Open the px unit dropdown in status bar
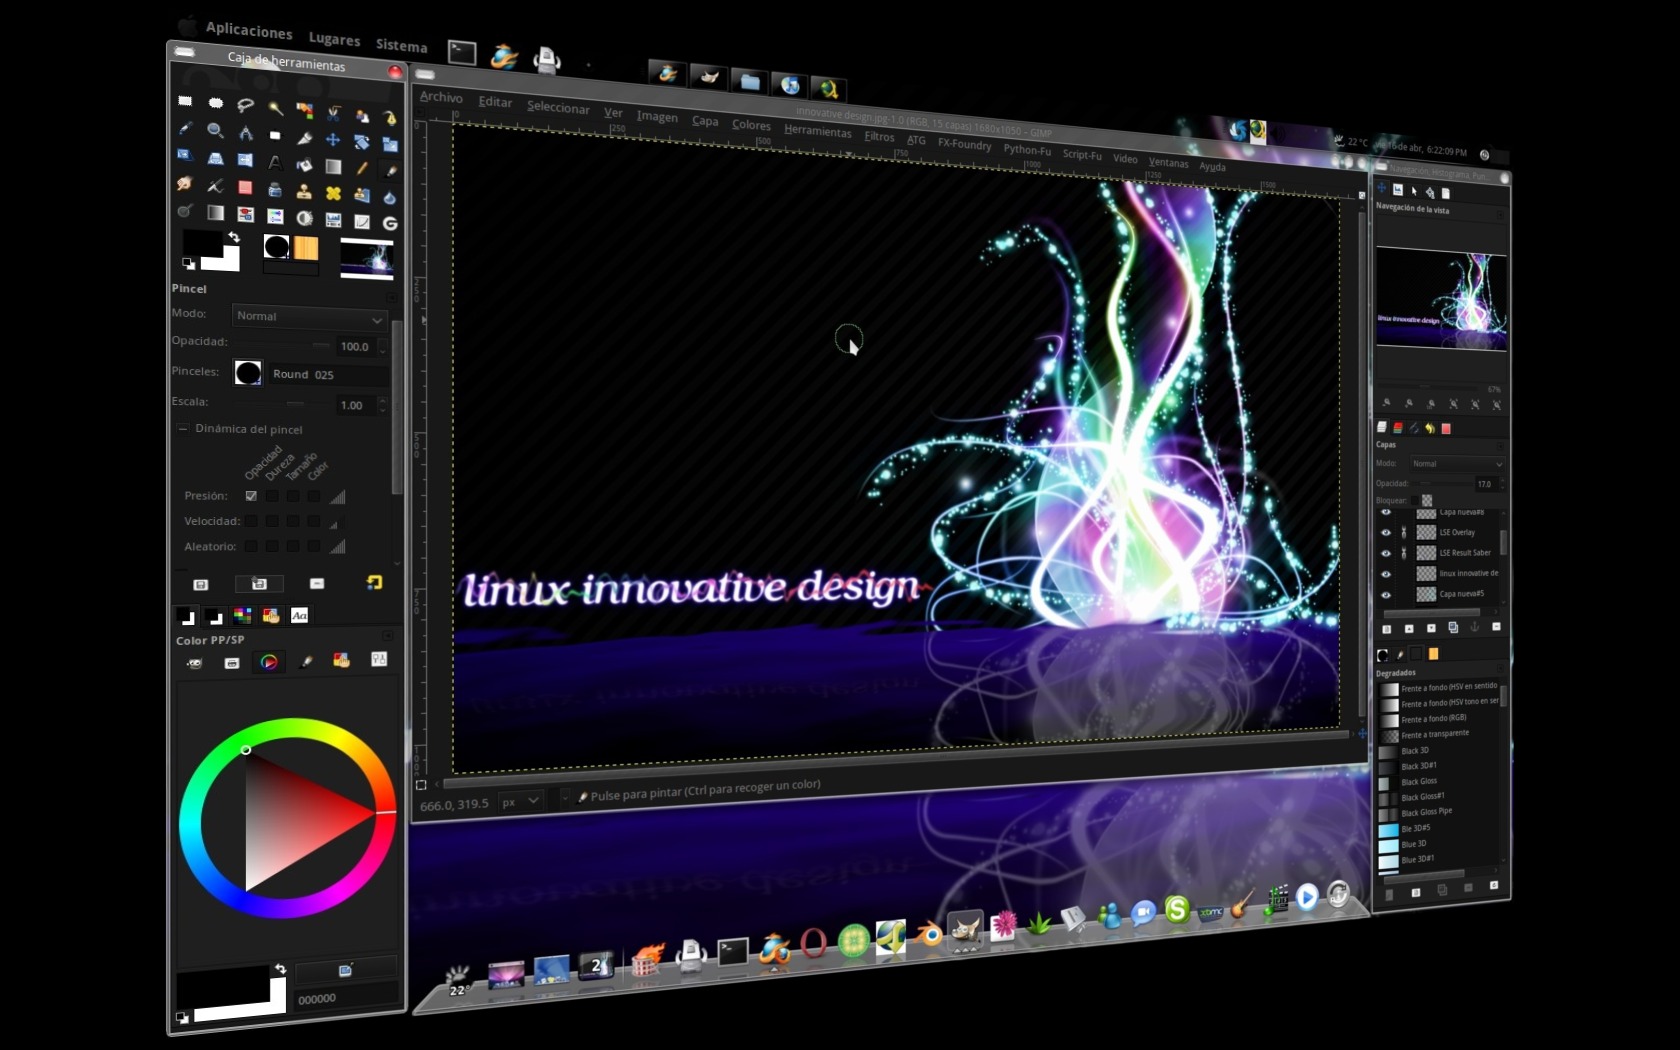This screenshot has height=1050, width=1680. coord(520,801)
